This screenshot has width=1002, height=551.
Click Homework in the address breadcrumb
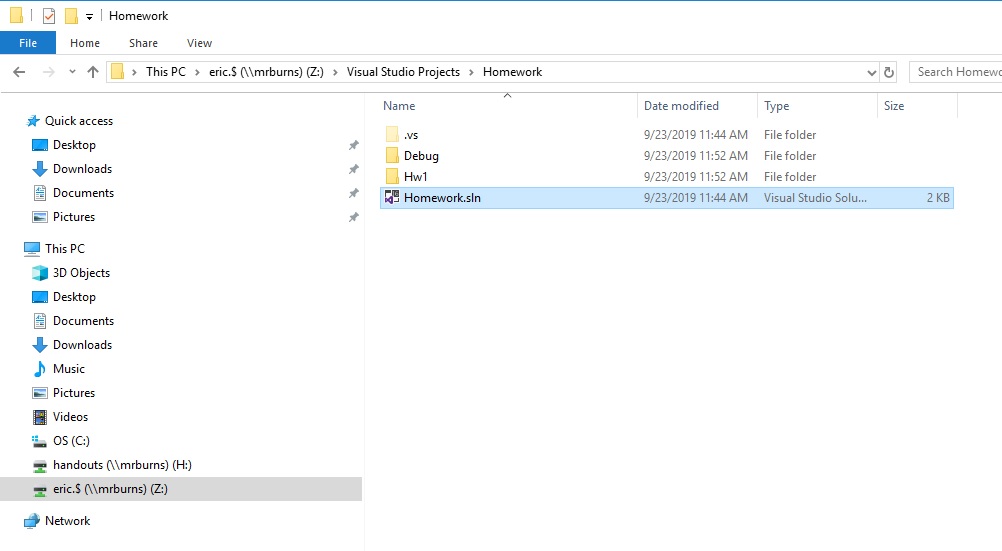[x=513, y=72]
